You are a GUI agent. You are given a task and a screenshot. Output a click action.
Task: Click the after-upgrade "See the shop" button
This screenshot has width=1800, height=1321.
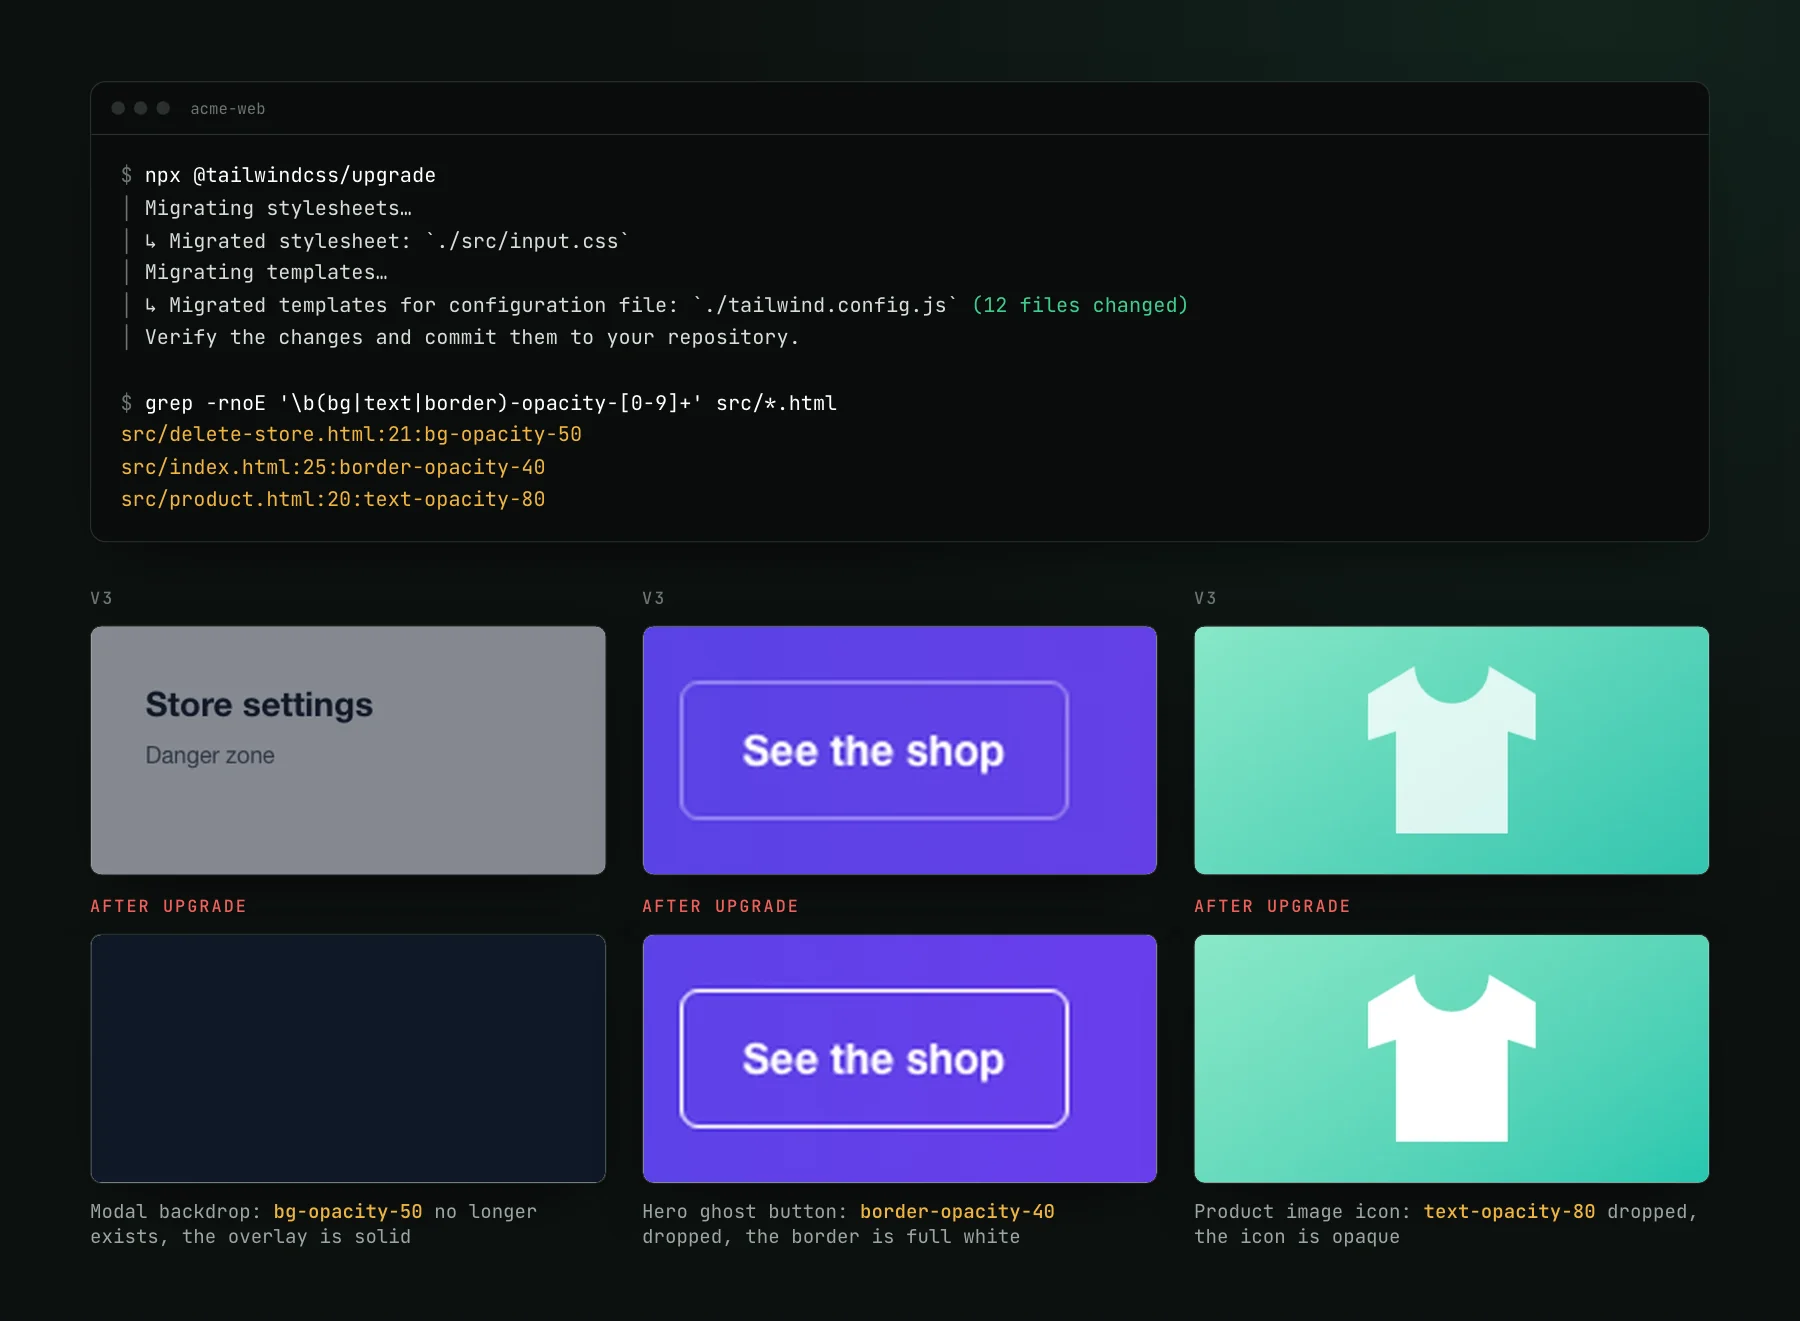point(874,1058)
